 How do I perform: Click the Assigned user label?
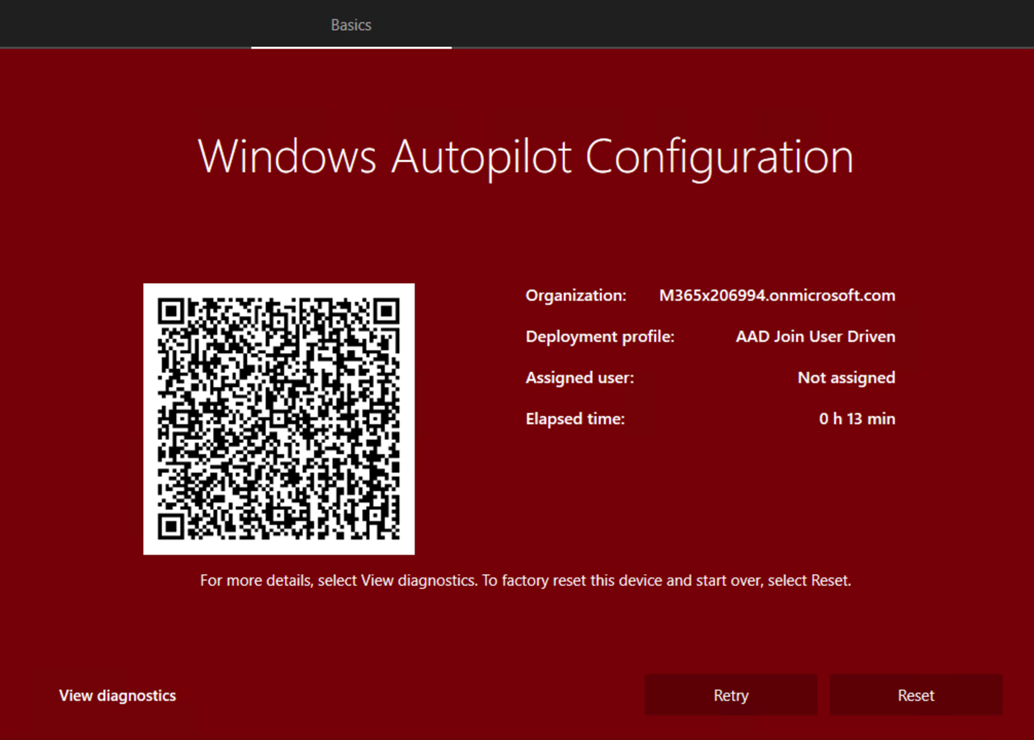coord(579,377)
